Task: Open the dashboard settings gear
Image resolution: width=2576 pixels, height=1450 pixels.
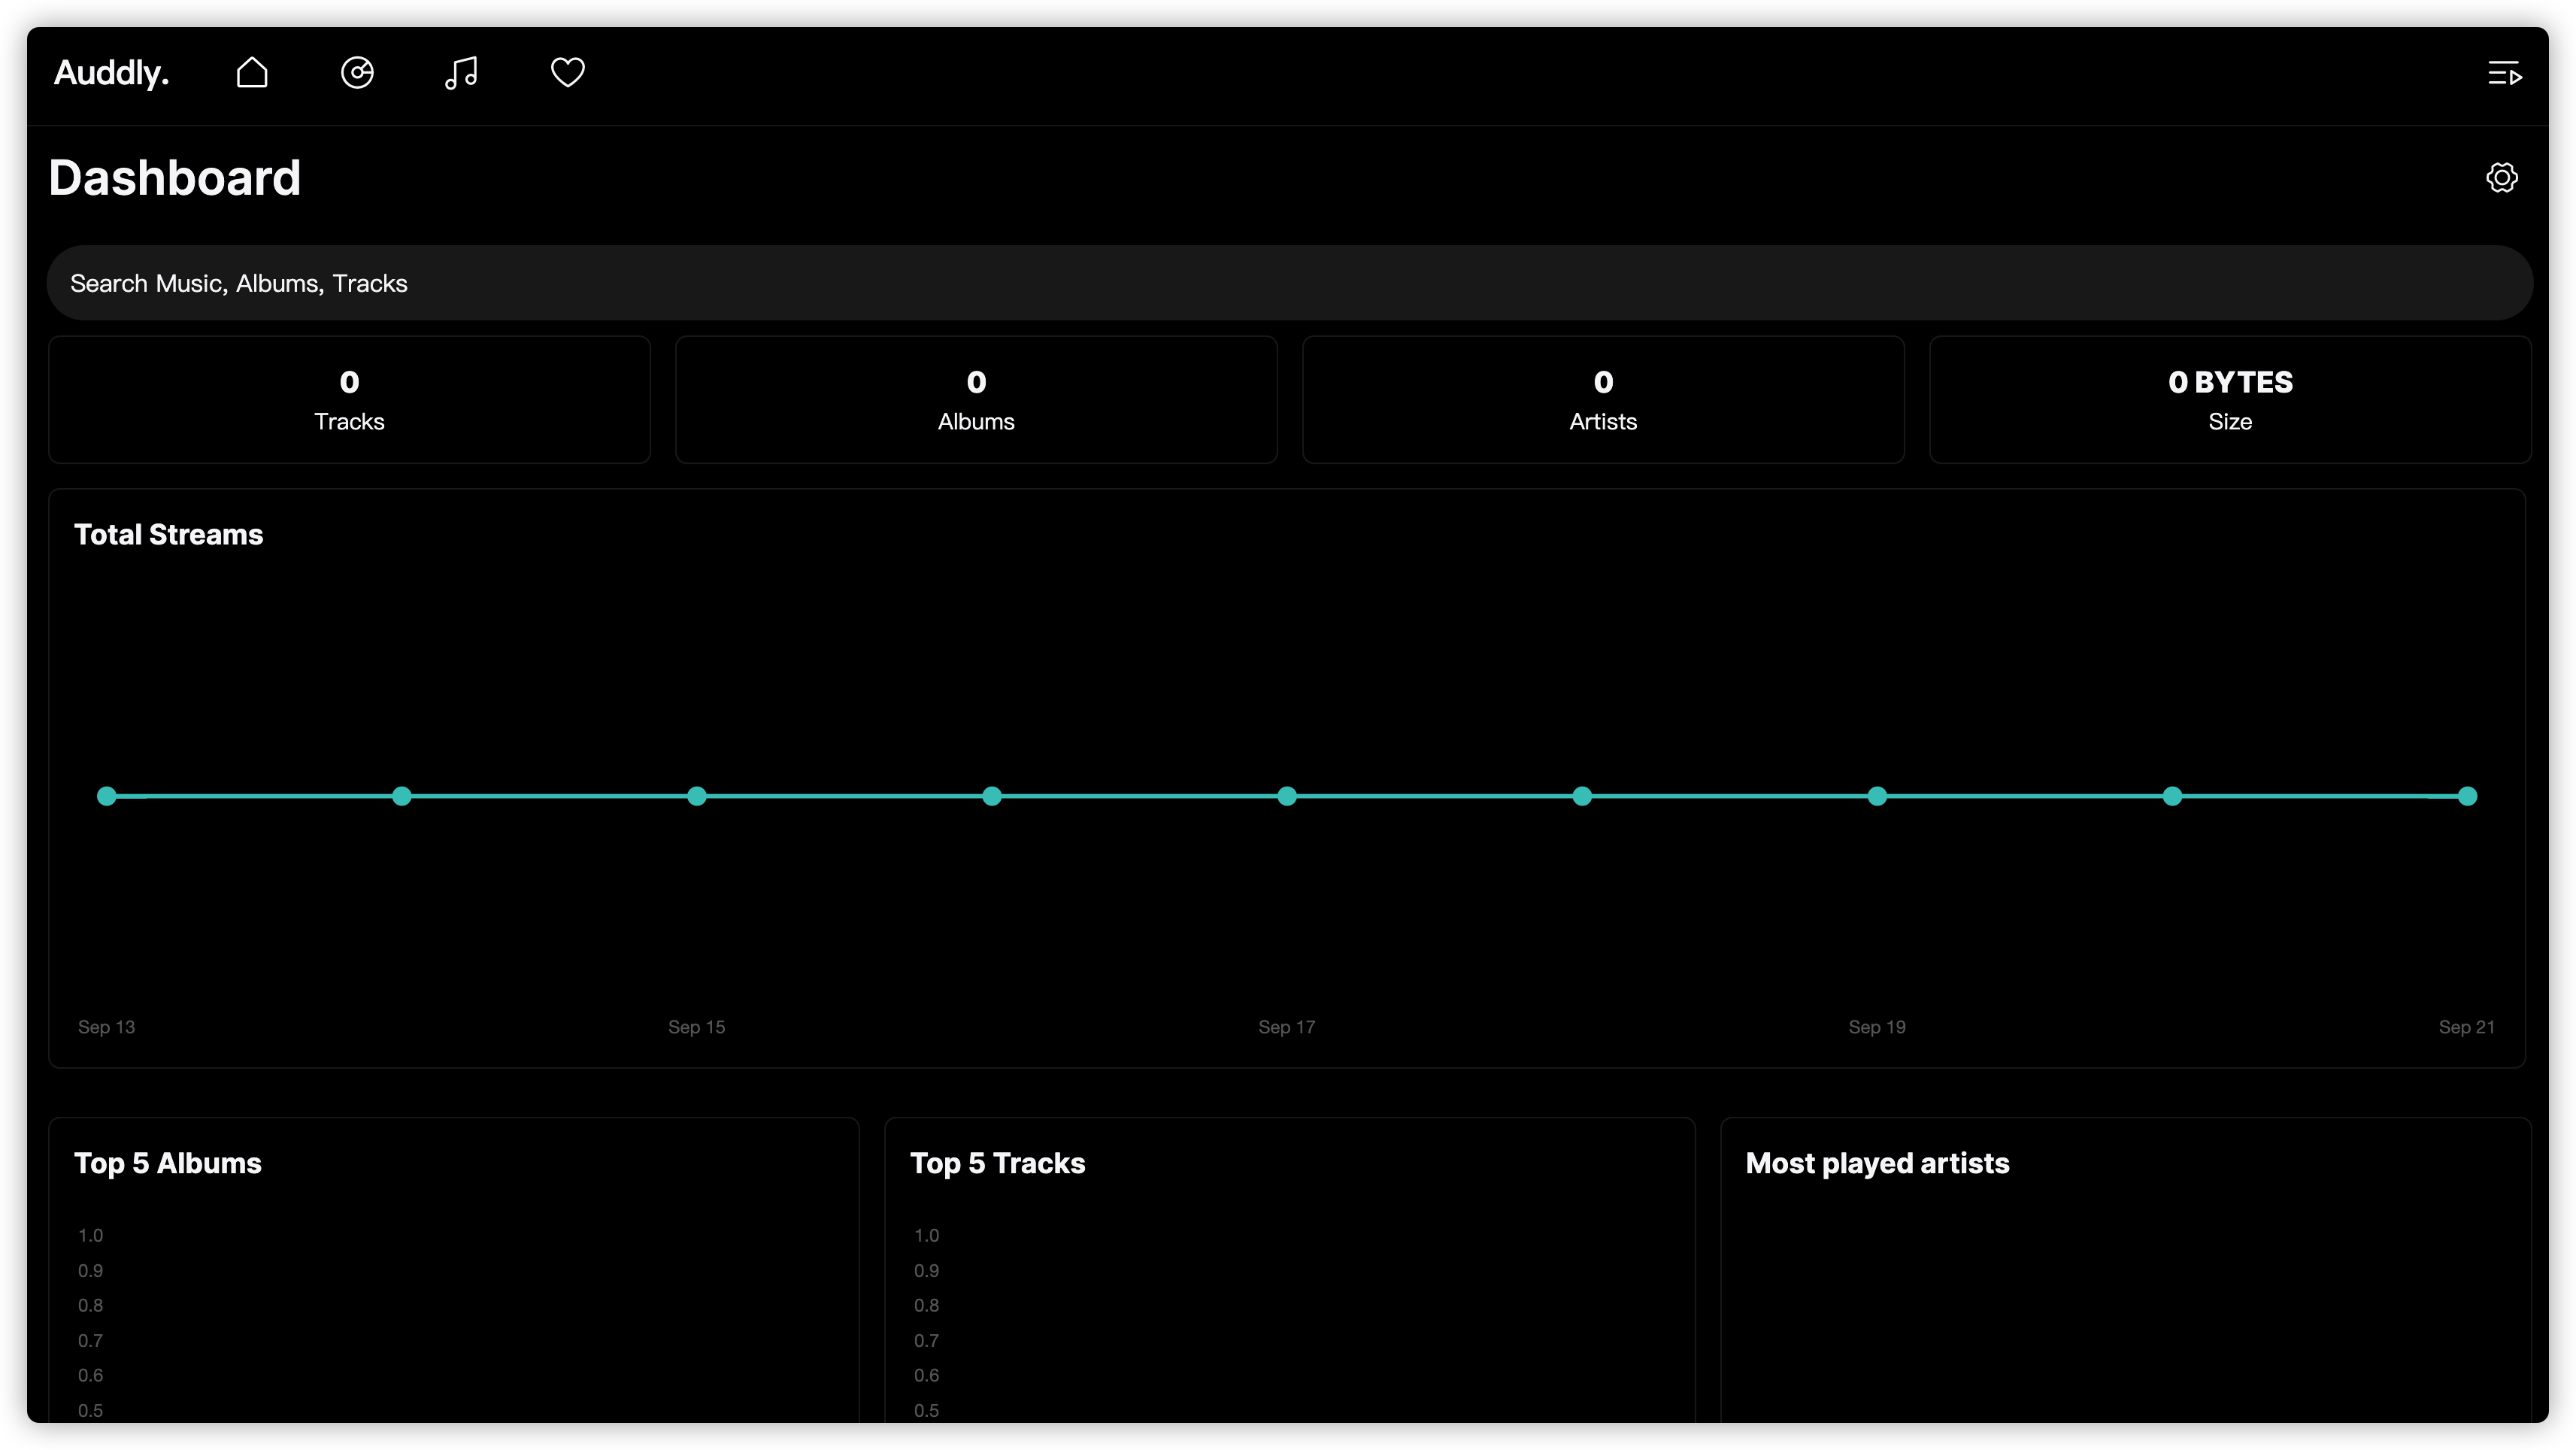Action: tap(2502, 178)
